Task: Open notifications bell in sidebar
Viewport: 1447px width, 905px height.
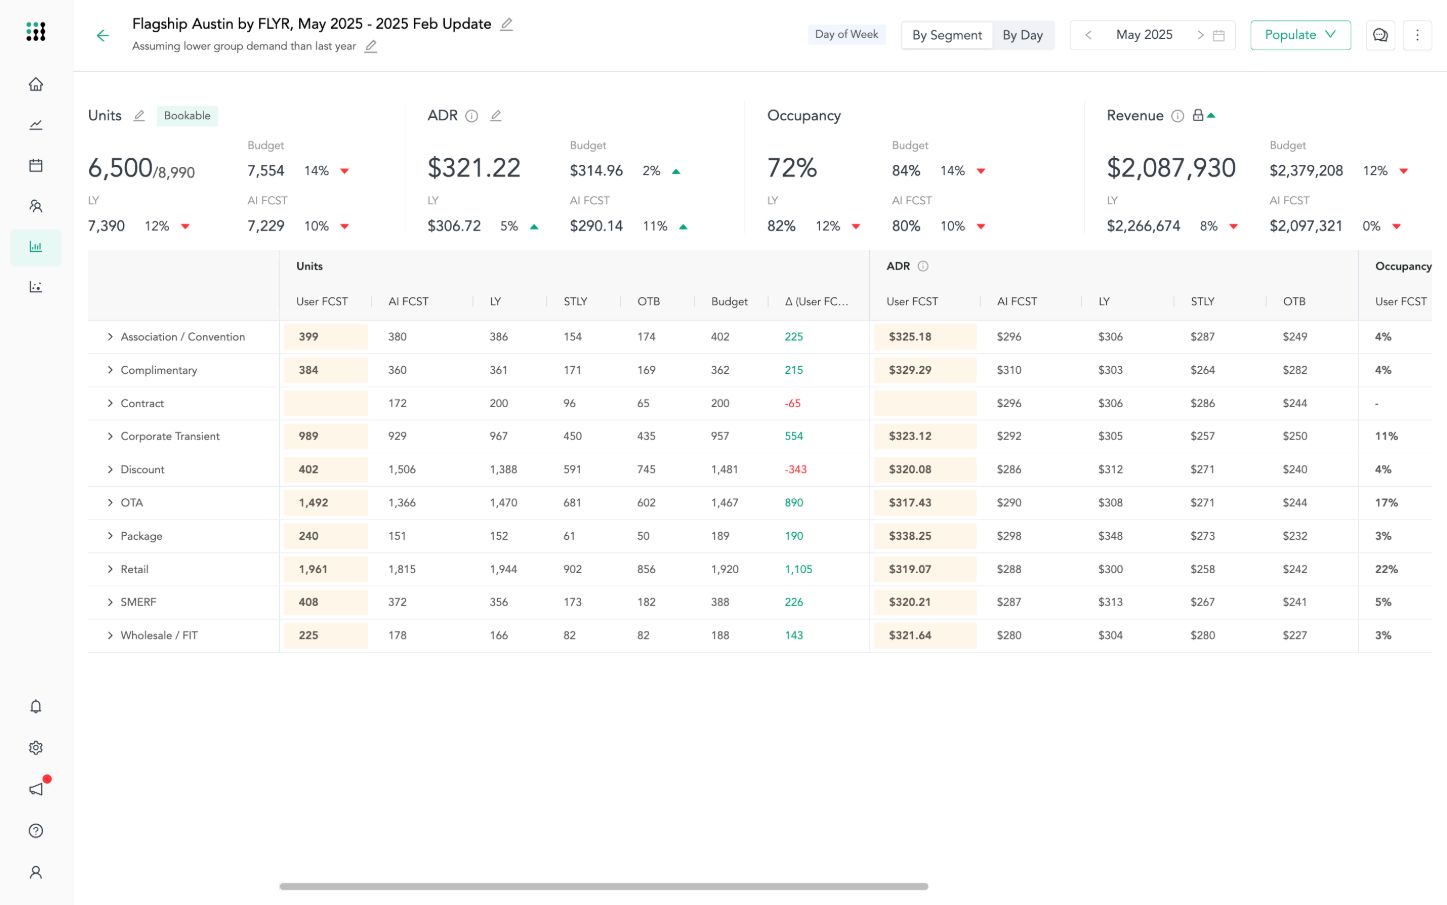Action: (36, 707)
